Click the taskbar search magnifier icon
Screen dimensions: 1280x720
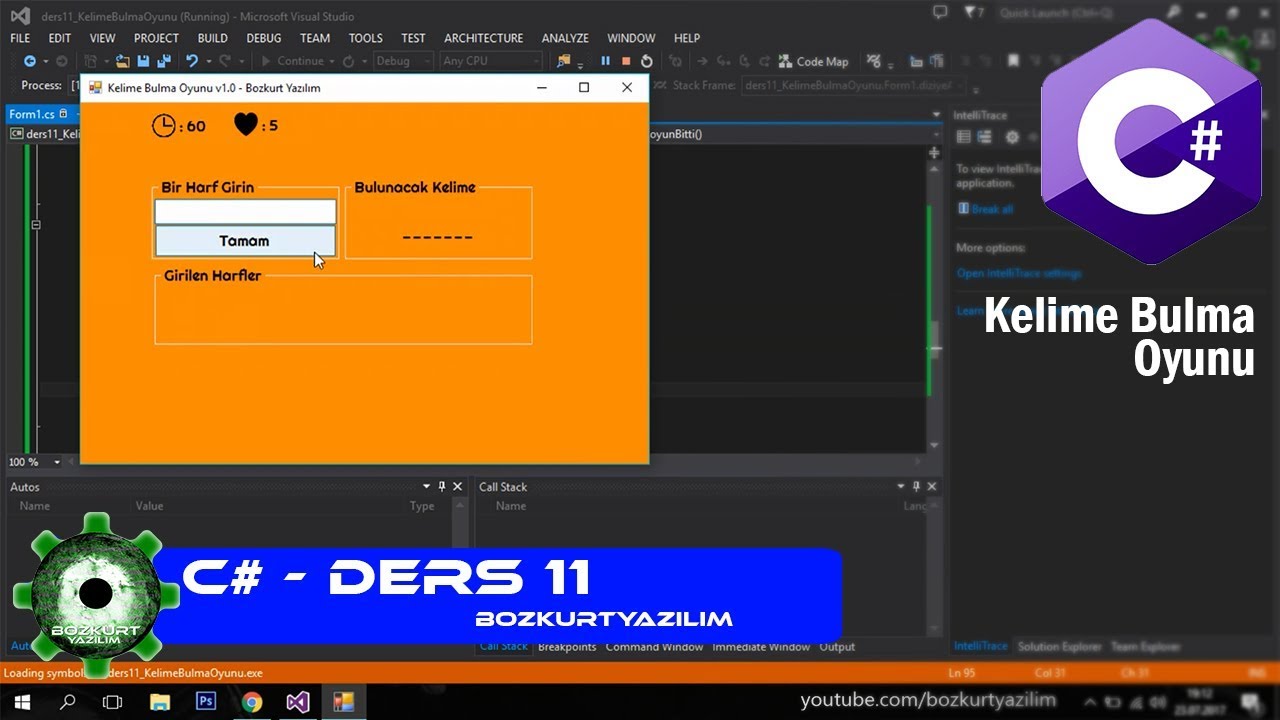pos(67,702)
